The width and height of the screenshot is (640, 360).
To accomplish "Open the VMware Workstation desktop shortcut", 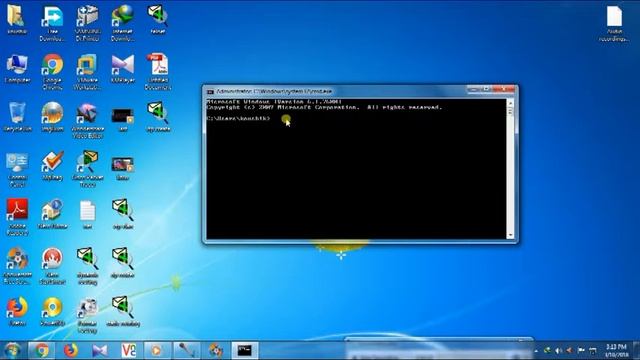I will (87, 72).
